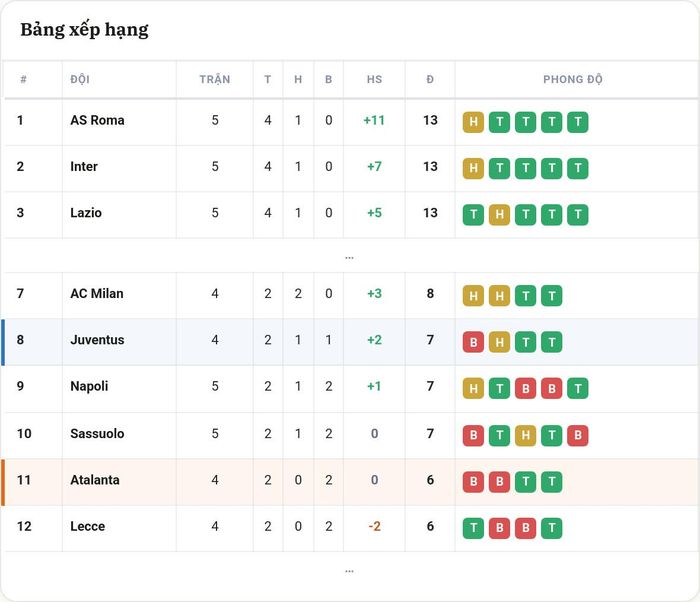Expand hidden rows between Lazio and AC Milan
Screen dimensions: 700x602
tap(350, 257)
